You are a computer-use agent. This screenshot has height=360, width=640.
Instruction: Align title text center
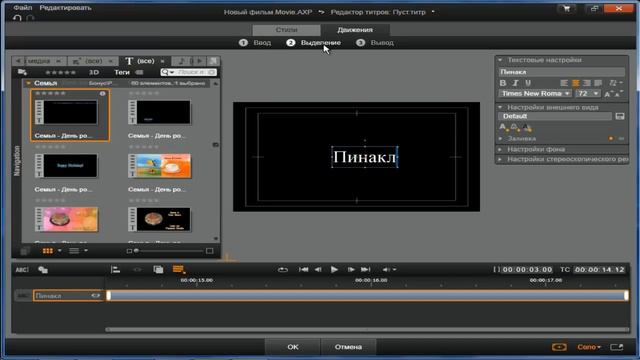point(576,83)
